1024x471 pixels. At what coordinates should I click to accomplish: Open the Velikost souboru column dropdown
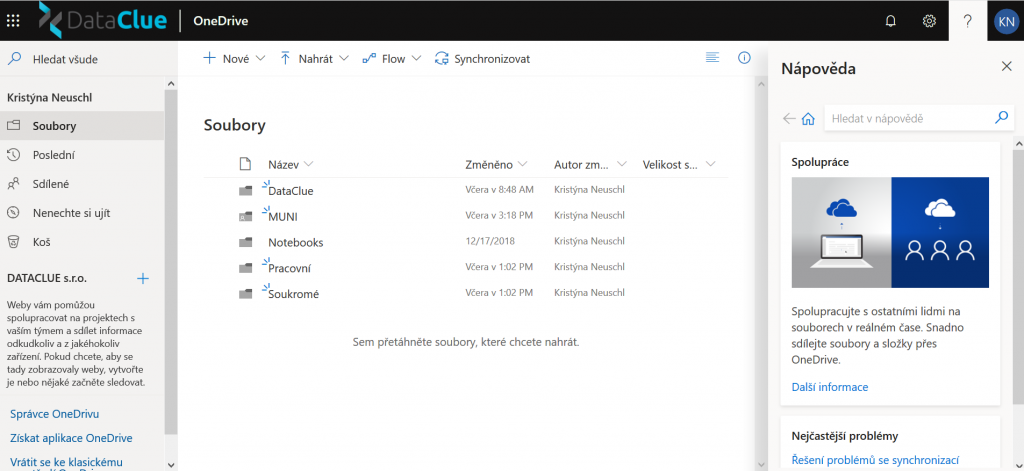tap(679, 164)
